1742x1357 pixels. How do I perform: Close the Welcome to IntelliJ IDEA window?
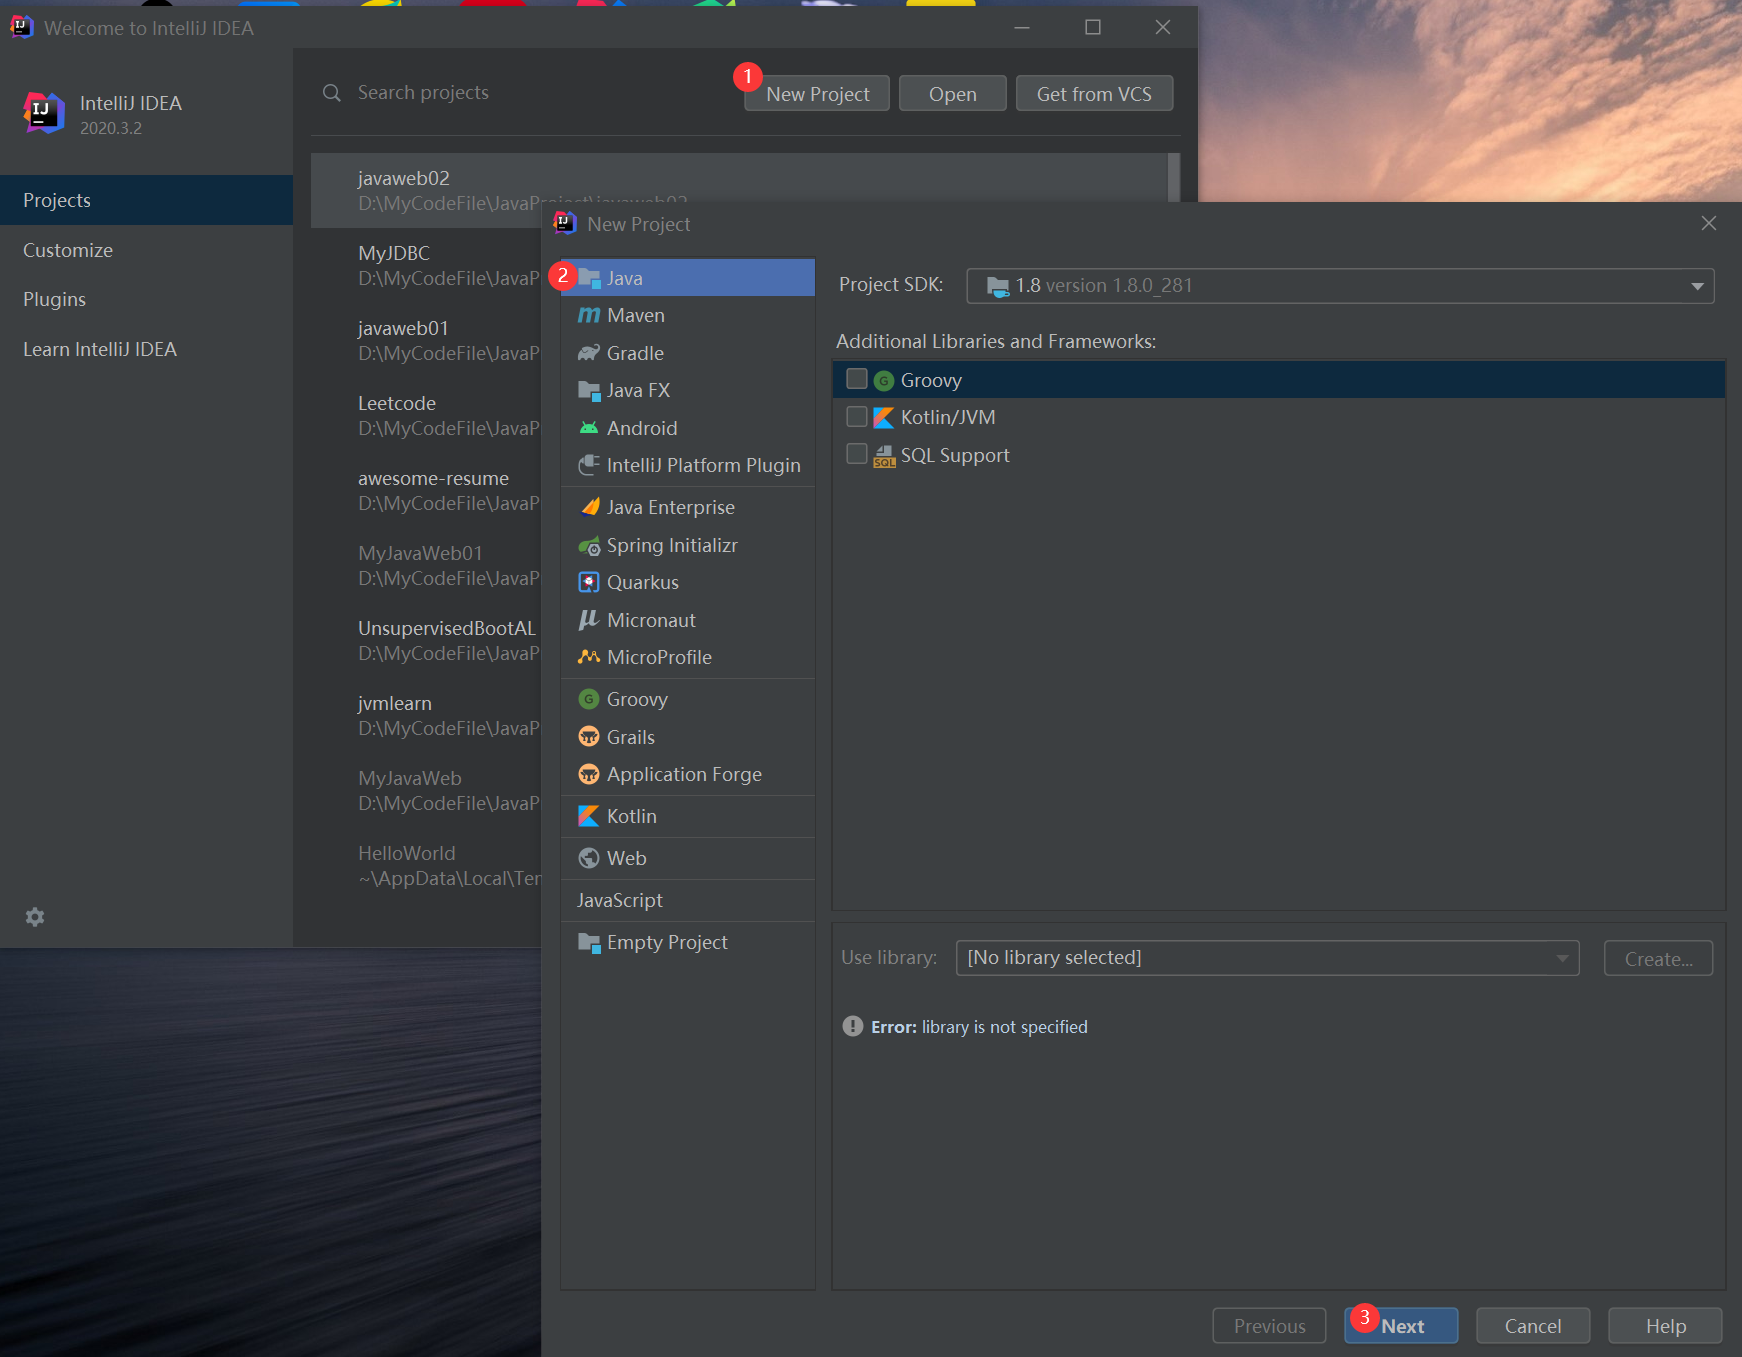click(x=1163, y=27)
